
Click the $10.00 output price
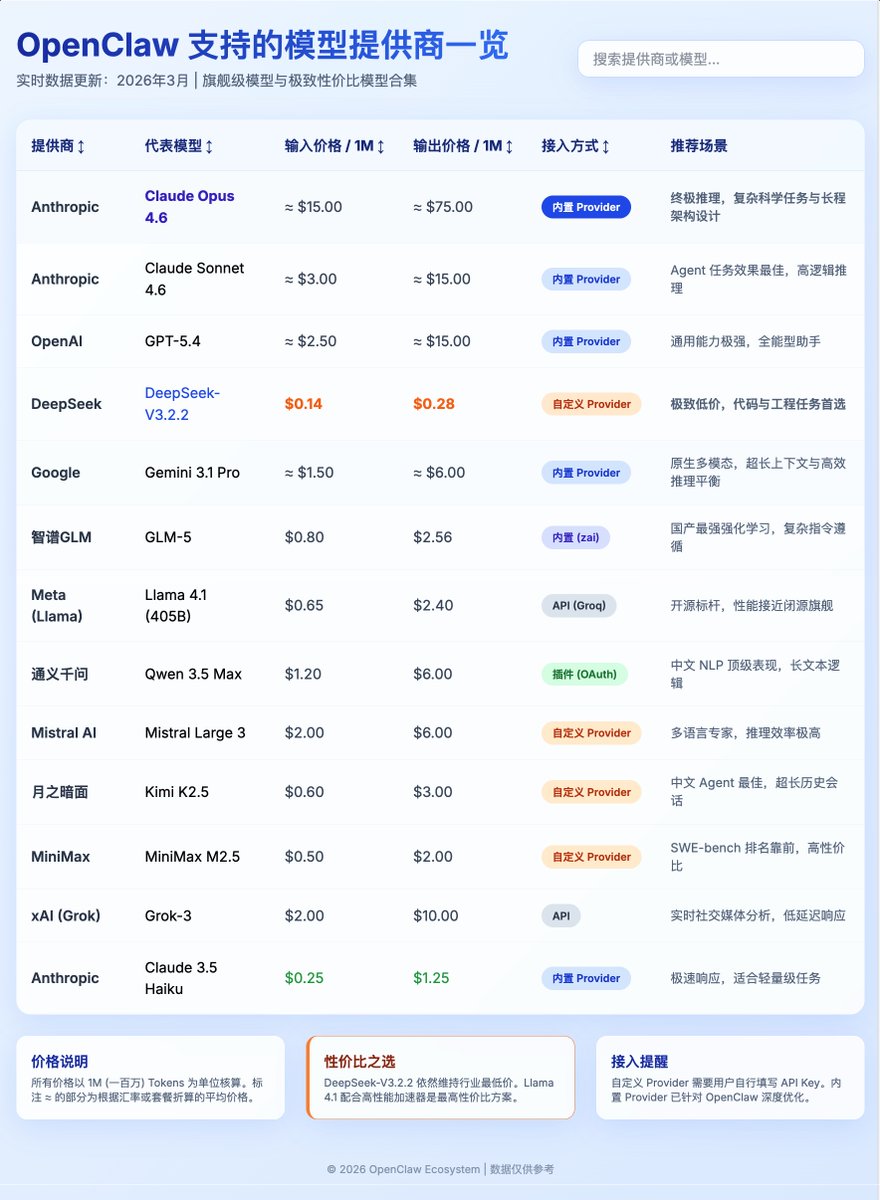[436, 916]
